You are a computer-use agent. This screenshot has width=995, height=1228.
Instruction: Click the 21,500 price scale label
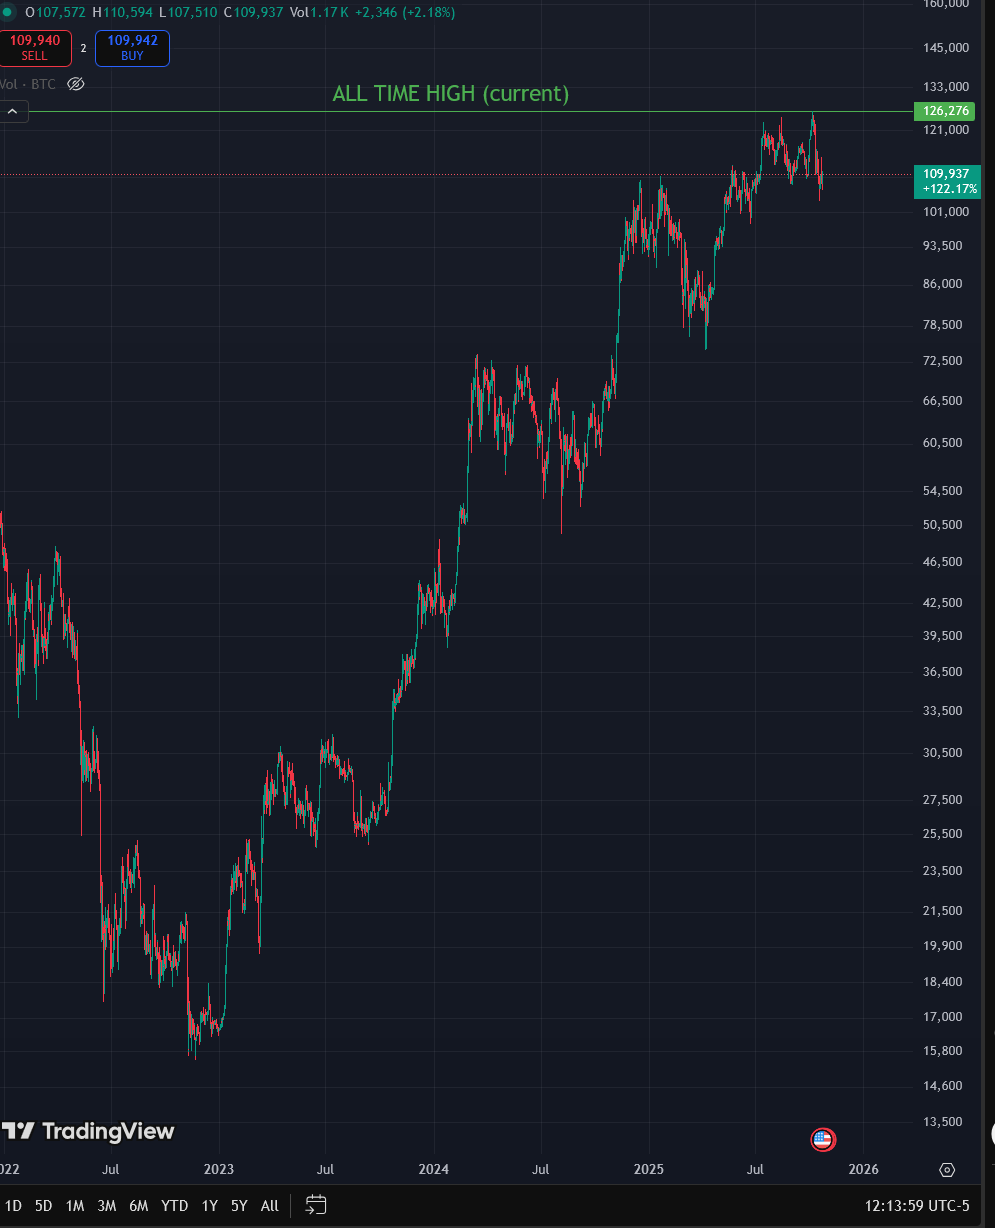943,911
